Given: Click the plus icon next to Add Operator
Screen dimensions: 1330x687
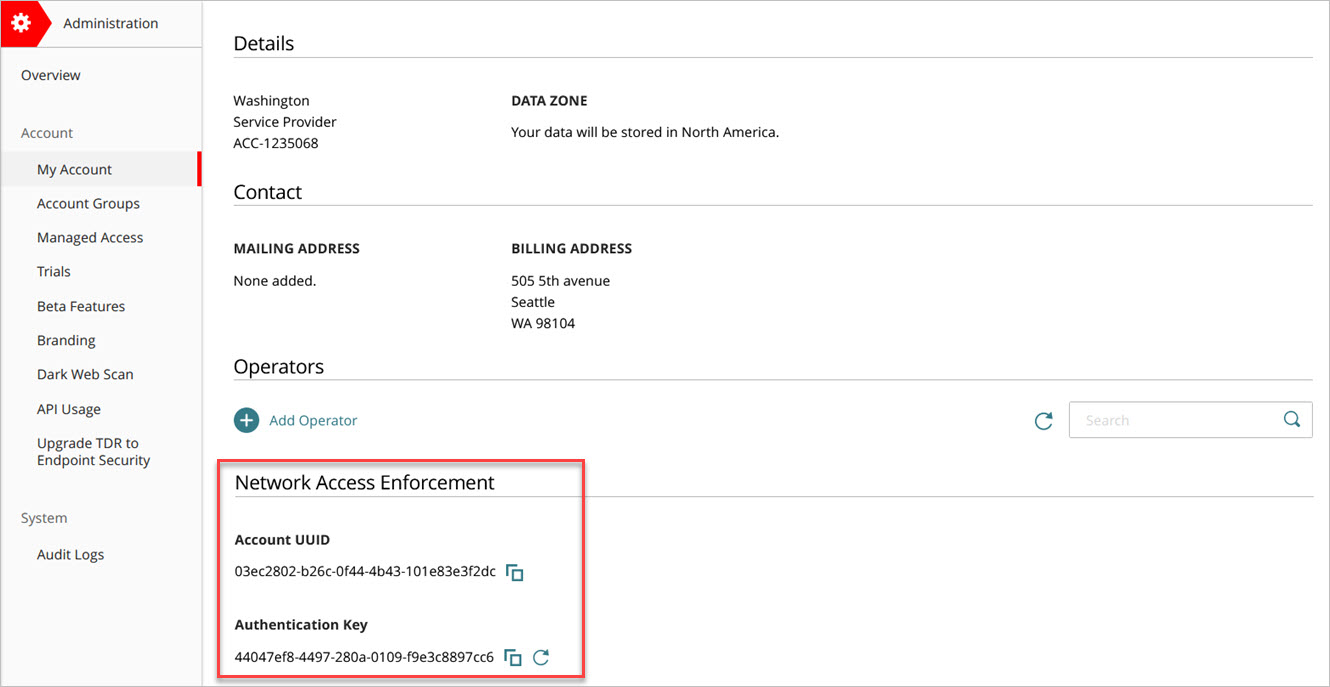Looking at the screenshot, I should (x=246, y=420).
